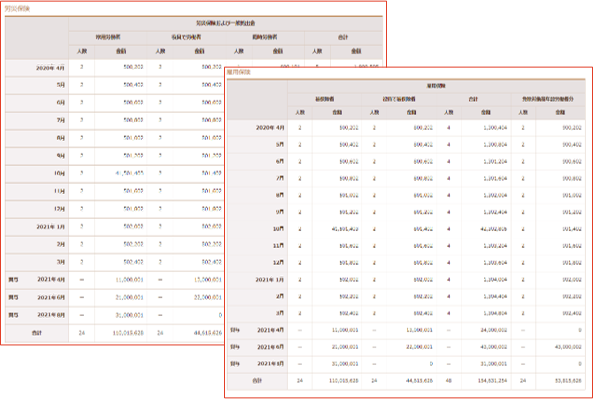Select 11月 row label in 雇用保険 table

click(x=278, y=246)
